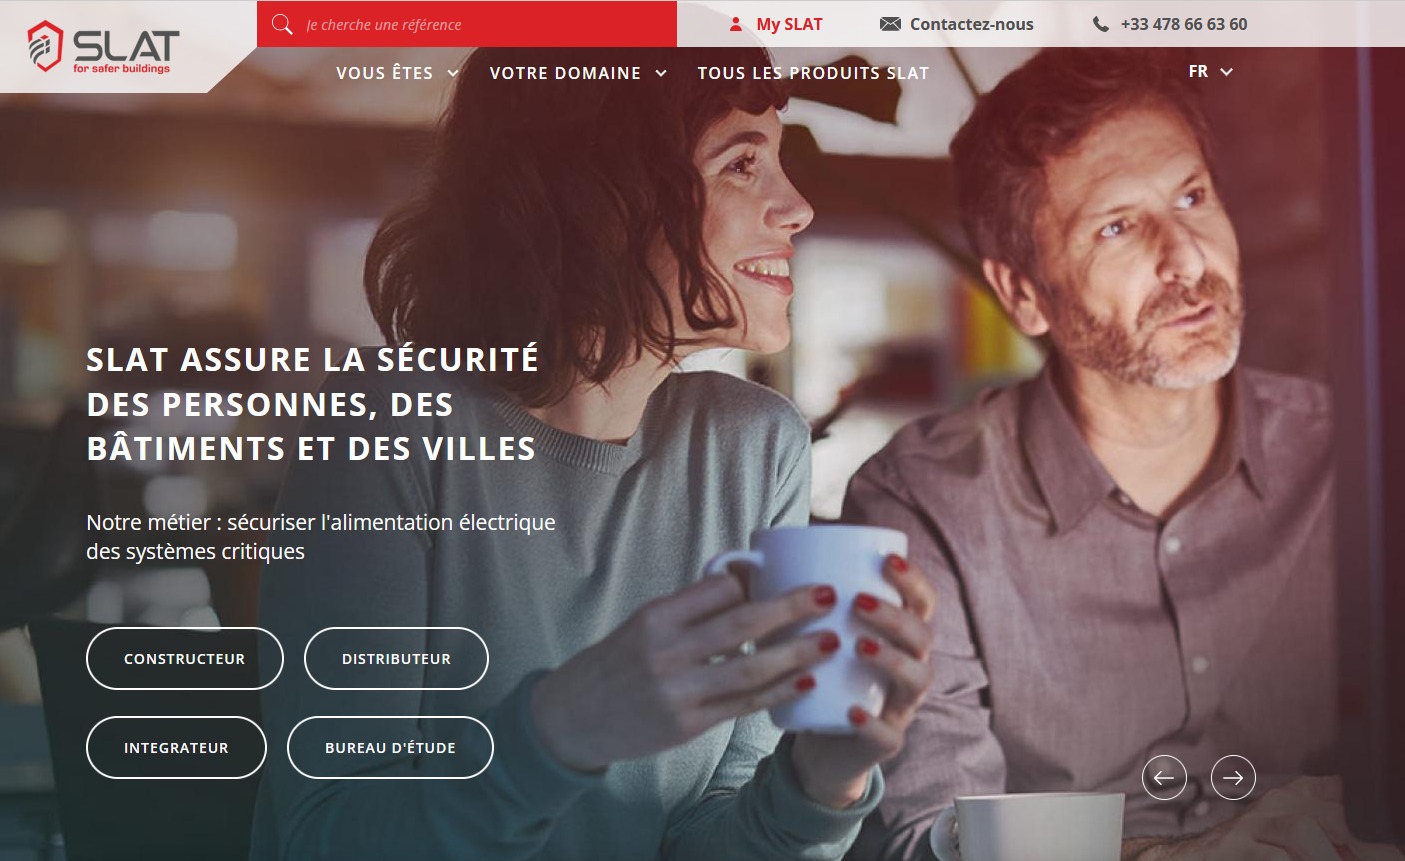Screen dimensions: 1405x861
Task: Expand the VOTRE DOMAINE chevron
Action: point(661,73)
